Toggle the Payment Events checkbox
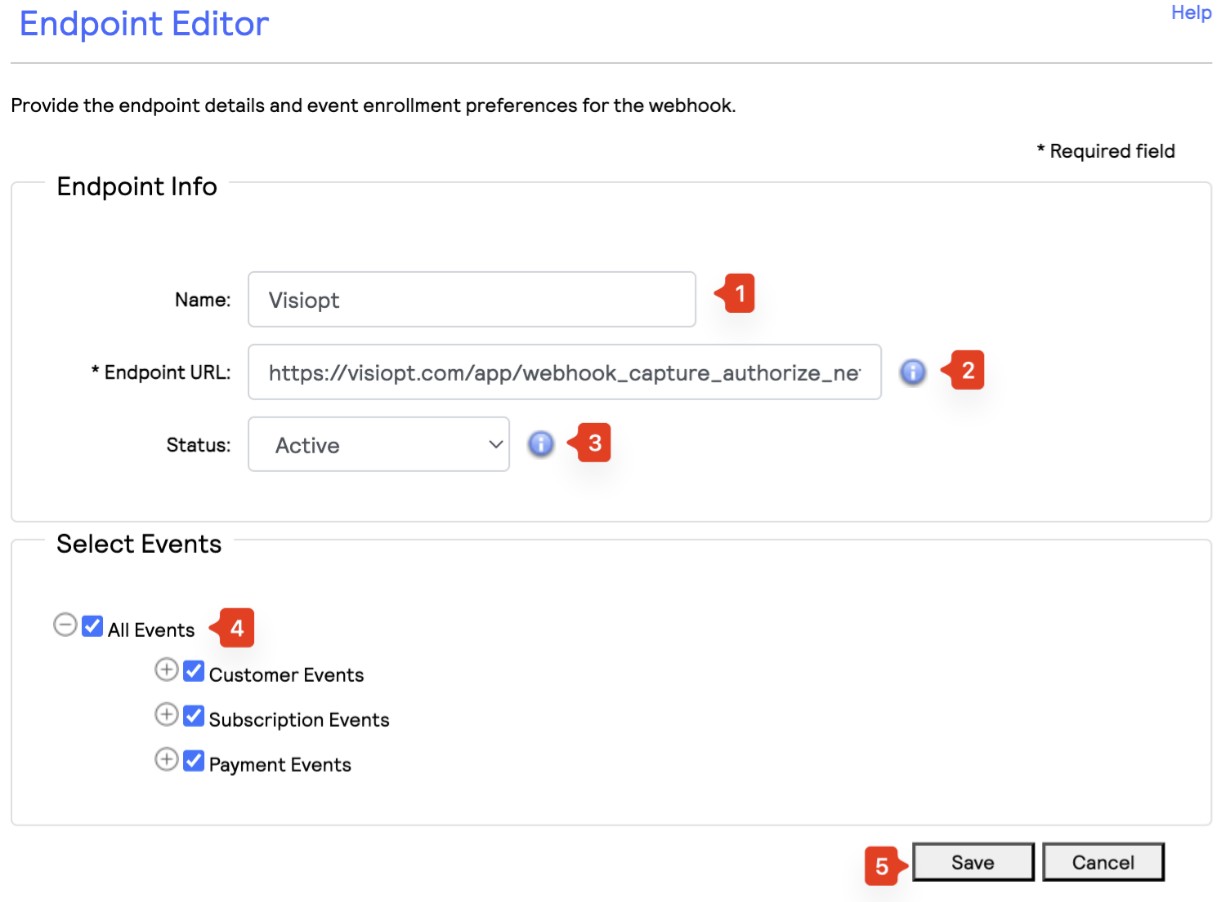 [194, 761]
